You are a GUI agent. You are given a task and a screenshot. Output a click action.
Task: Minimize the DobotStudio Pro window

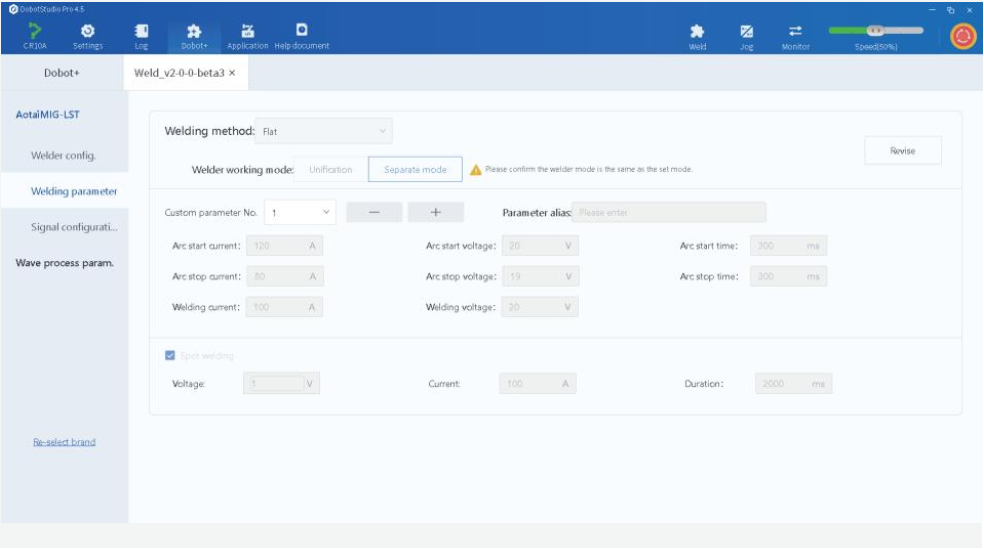(x=932, y=9)
